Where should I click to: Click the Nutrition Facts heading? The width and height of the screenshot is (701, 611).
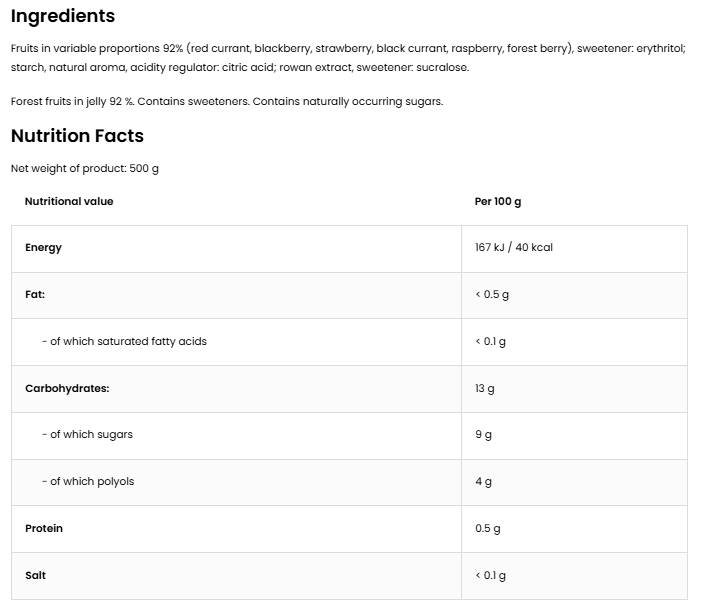[77, 136]
